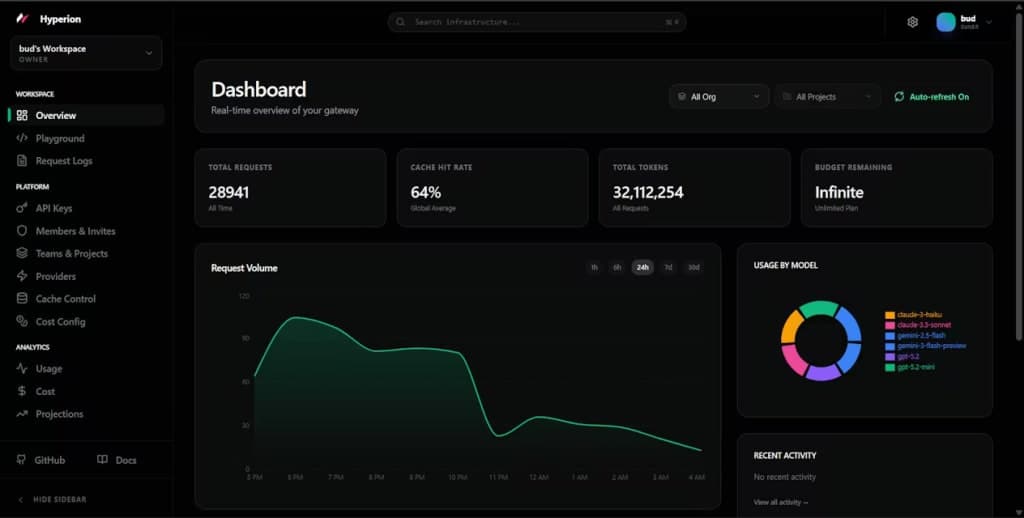Screen dimensions: 1024x518
Task: Click the Cost dollar sign icon
Action: pos(22,391)
